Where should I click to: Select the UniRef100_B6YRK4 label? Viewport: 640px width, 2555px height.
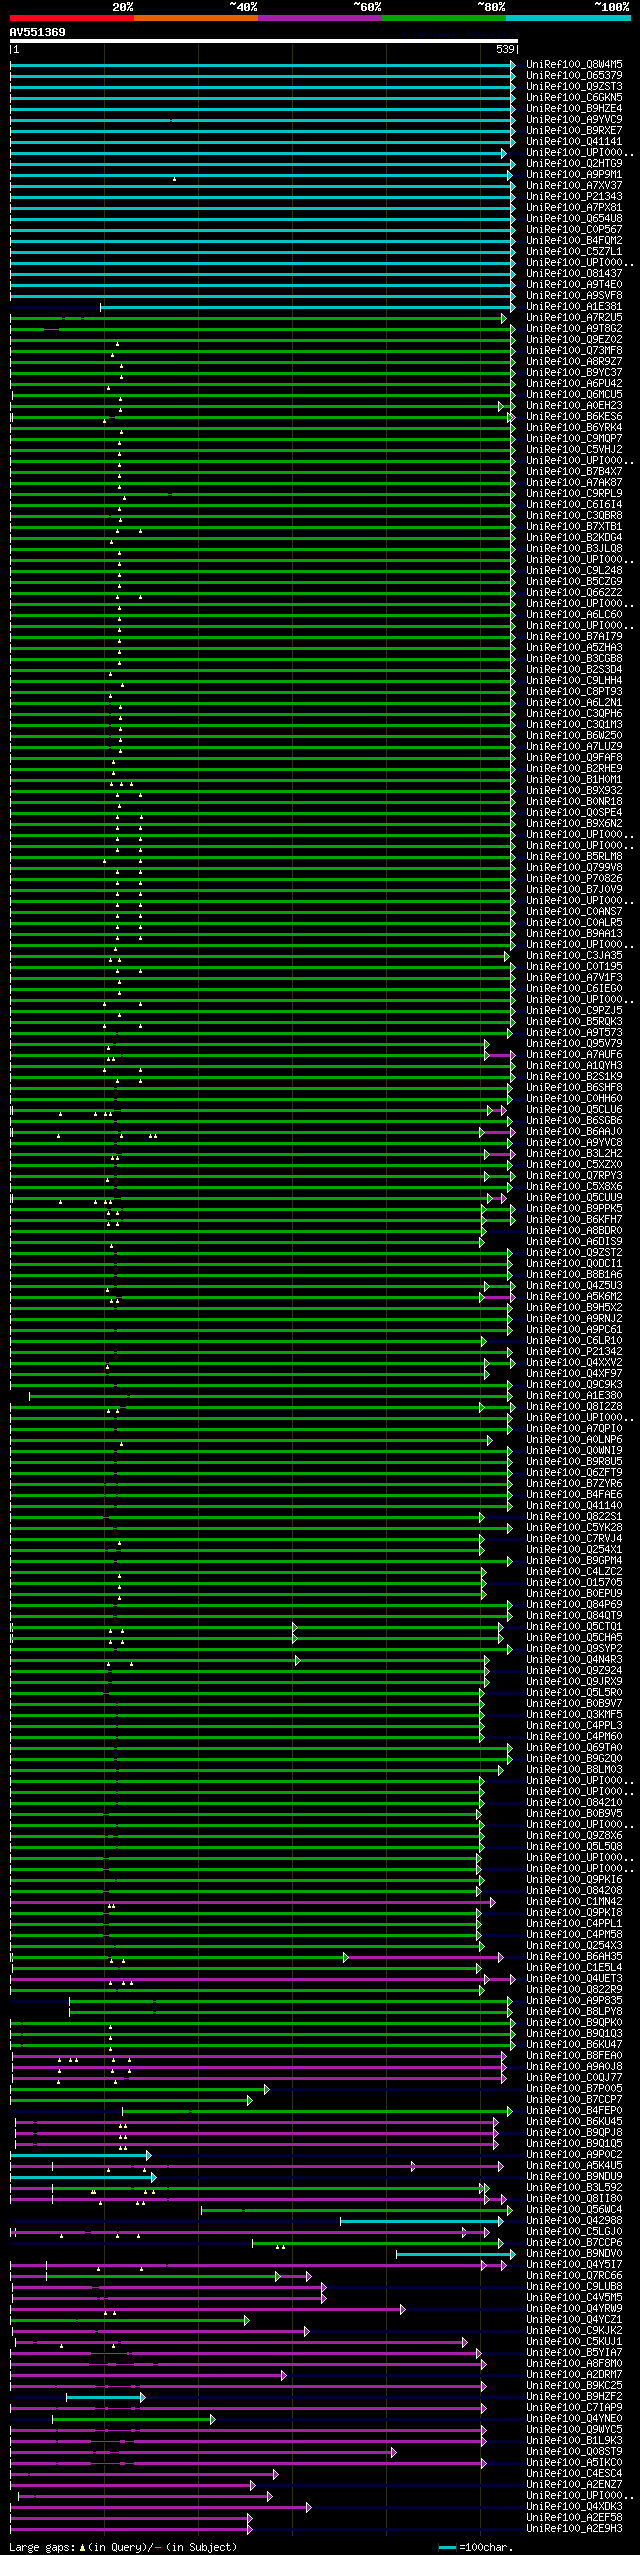[574, 428]
